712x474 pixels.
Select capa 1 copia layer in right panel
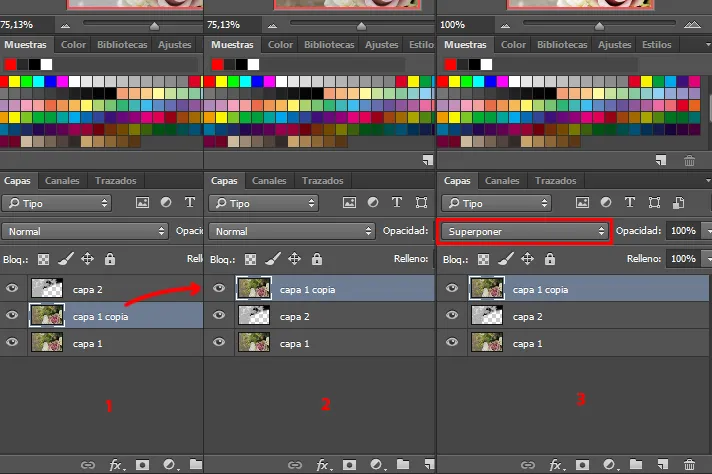pos(573,288)
